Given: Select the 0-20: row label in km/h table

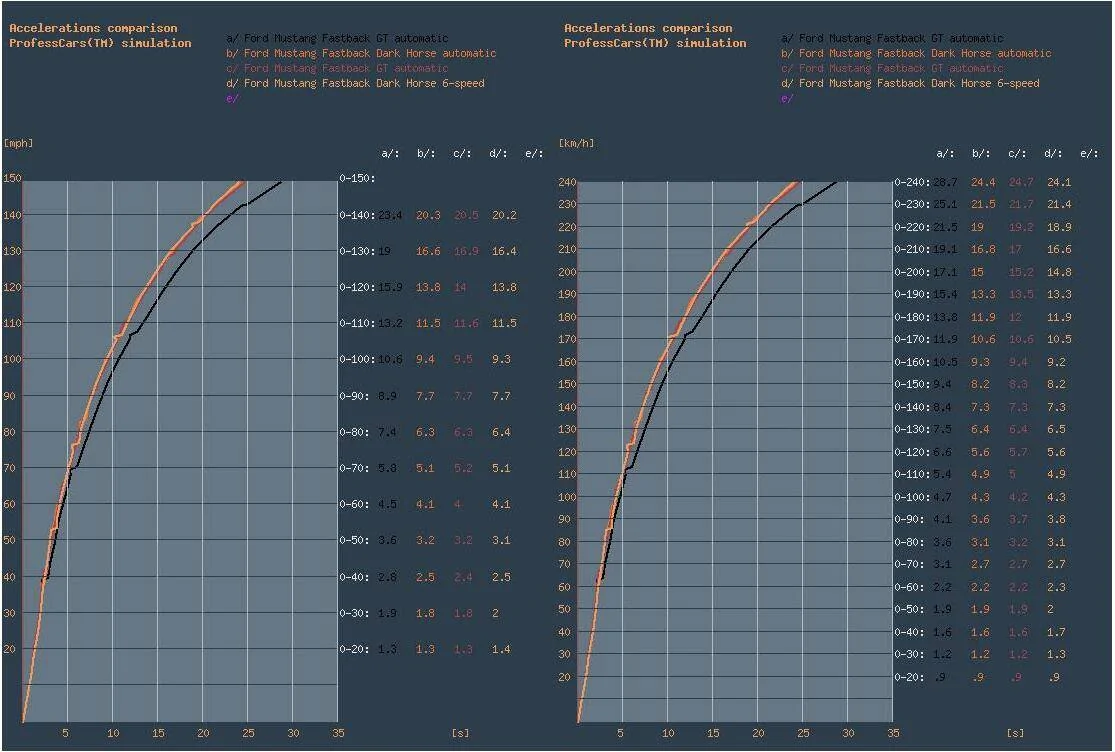Looking at the screenshot, I should coord(909,677).
